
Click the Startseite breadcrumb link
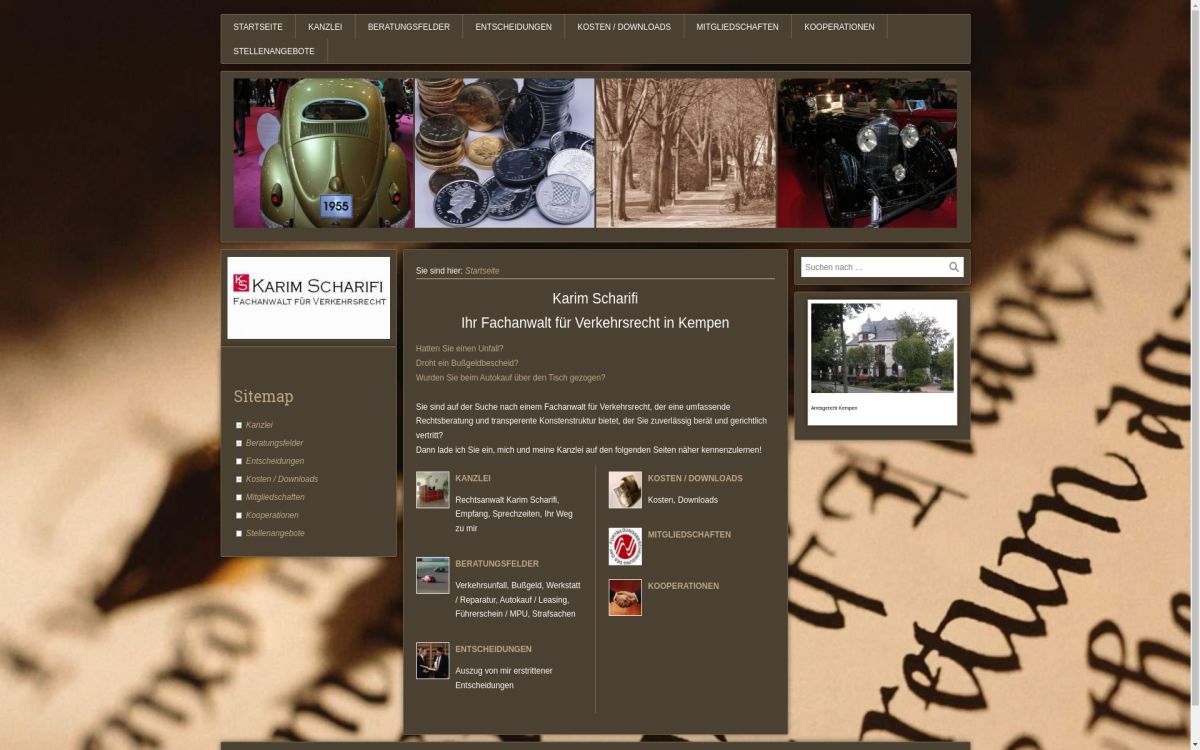(x=482, y=271)
